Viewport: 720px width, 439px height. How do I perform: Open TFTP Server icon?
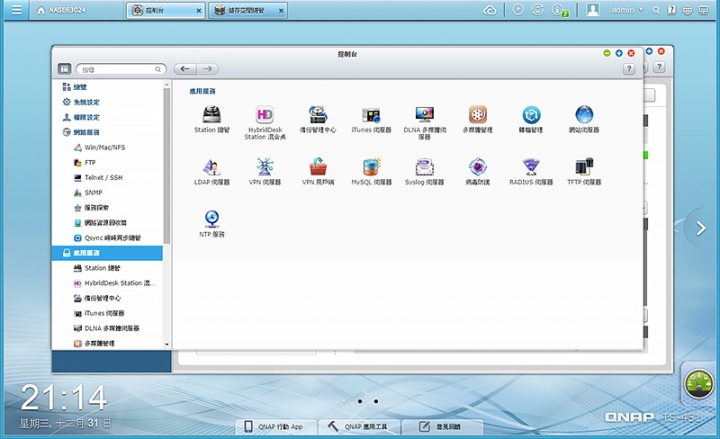coord(584,167)
